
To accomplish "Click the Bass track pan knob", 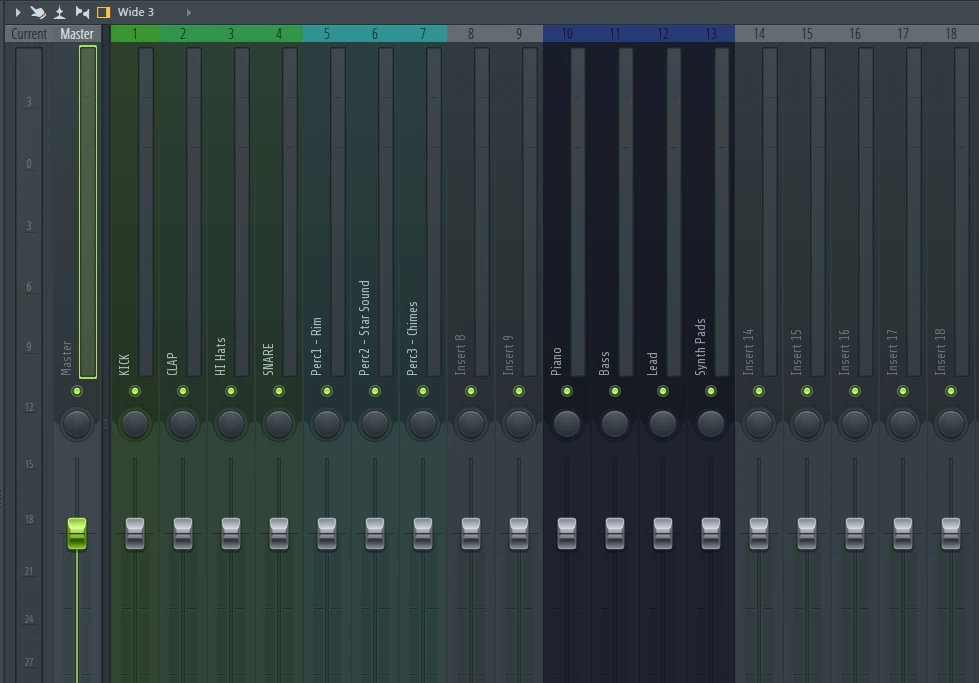I will (615, 423).
